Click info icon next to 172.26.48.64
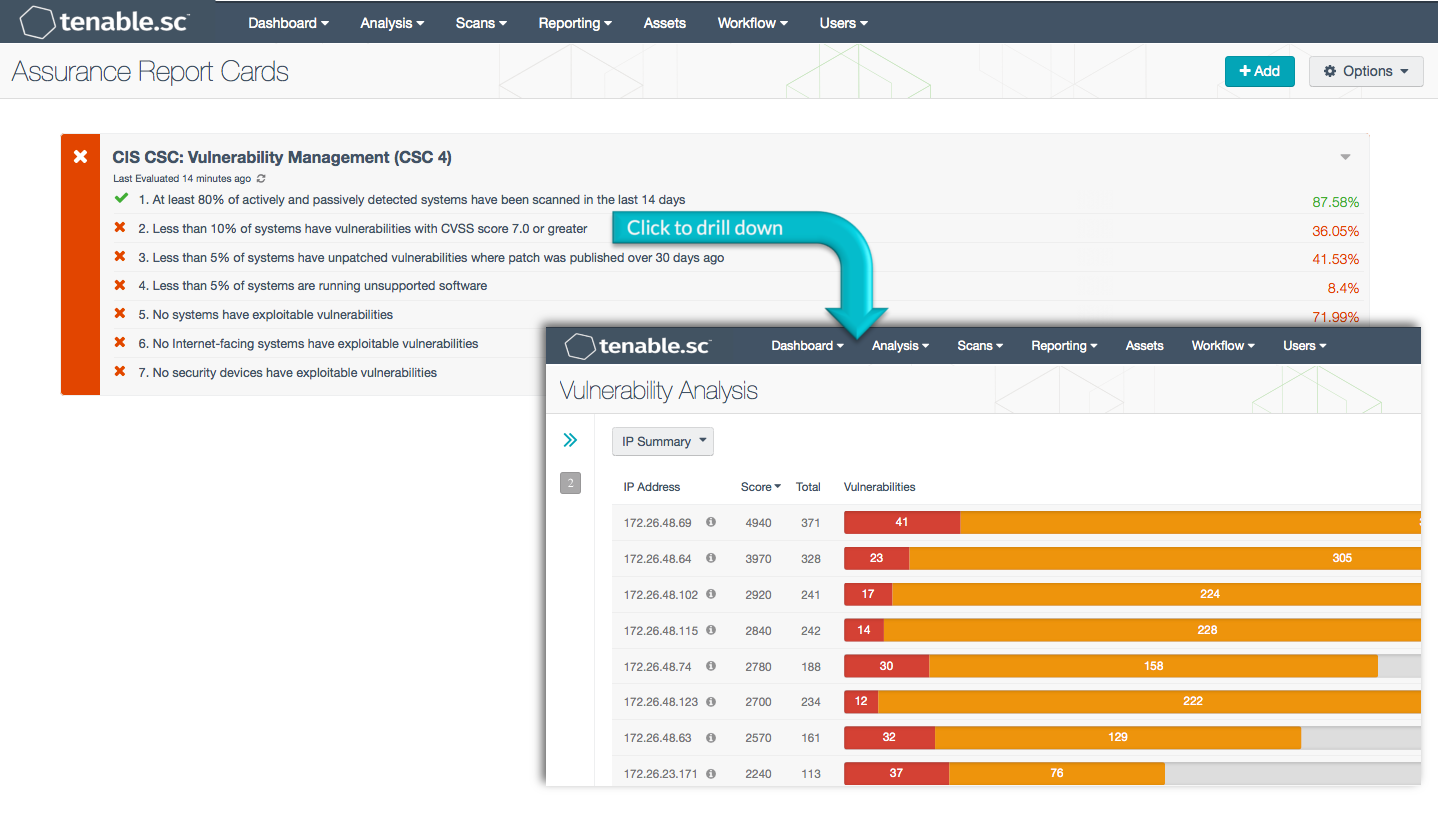1440x820 pixels. coord(711,558)
